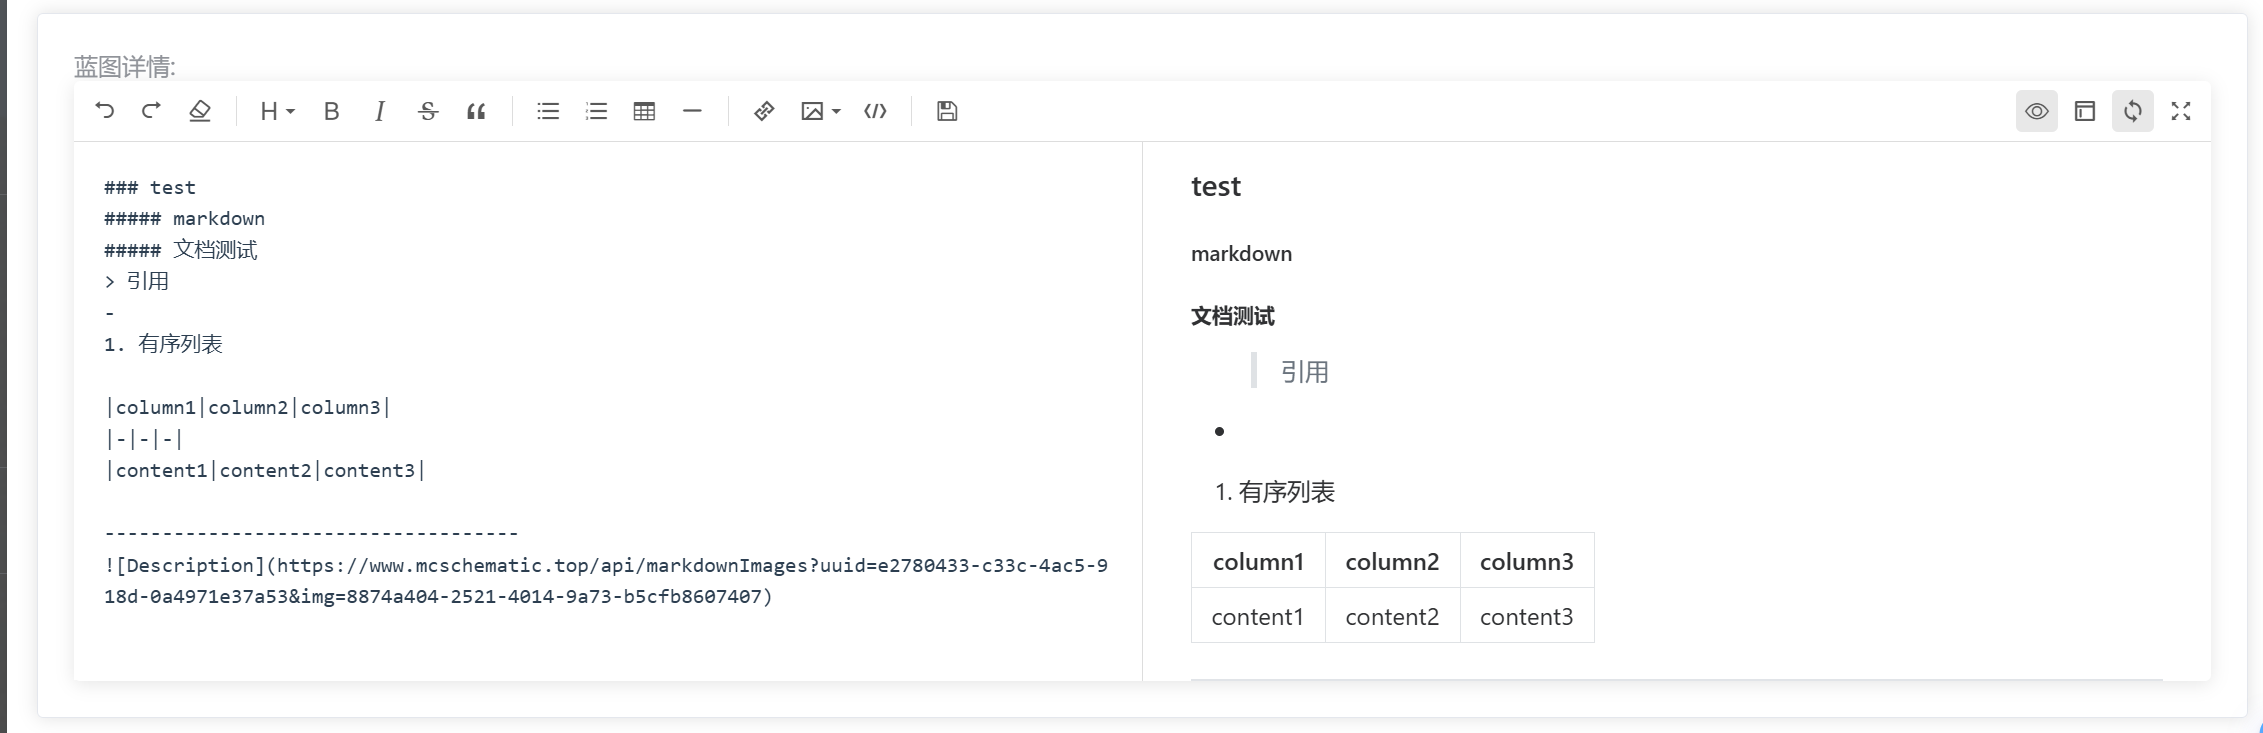Click the 'column2' table header cell
This screenshot has width=2263, height=733.
[x=1392, y=562]
